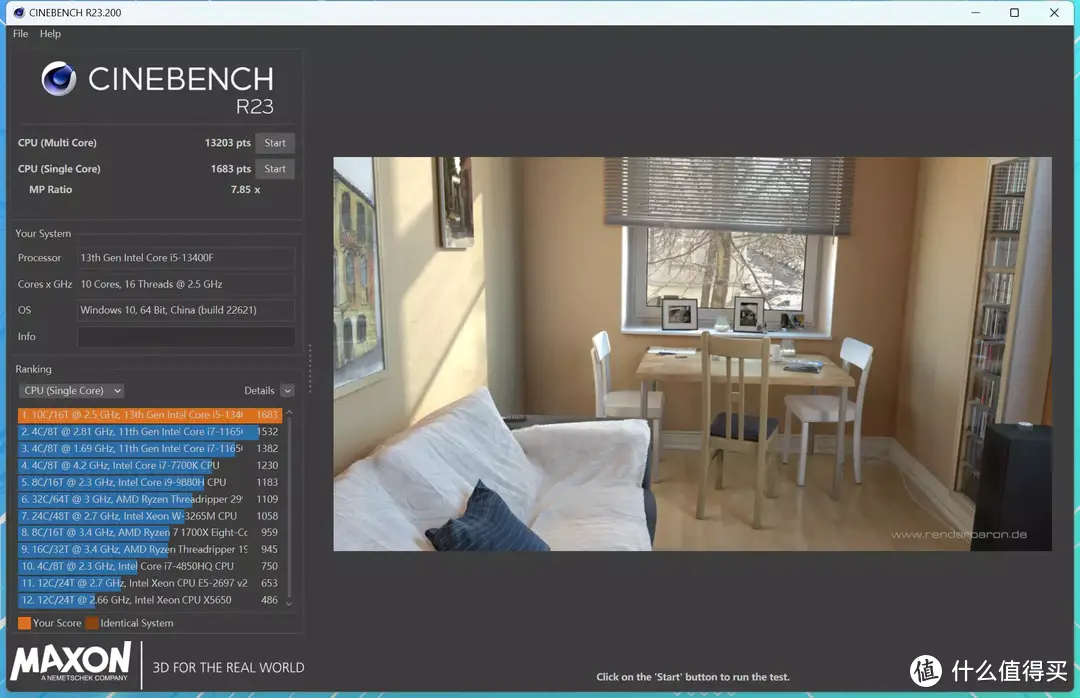Screen dimensions: 1080x698
Task: Click the 13203 pts multi core score
Action: (x=227, y=143)
